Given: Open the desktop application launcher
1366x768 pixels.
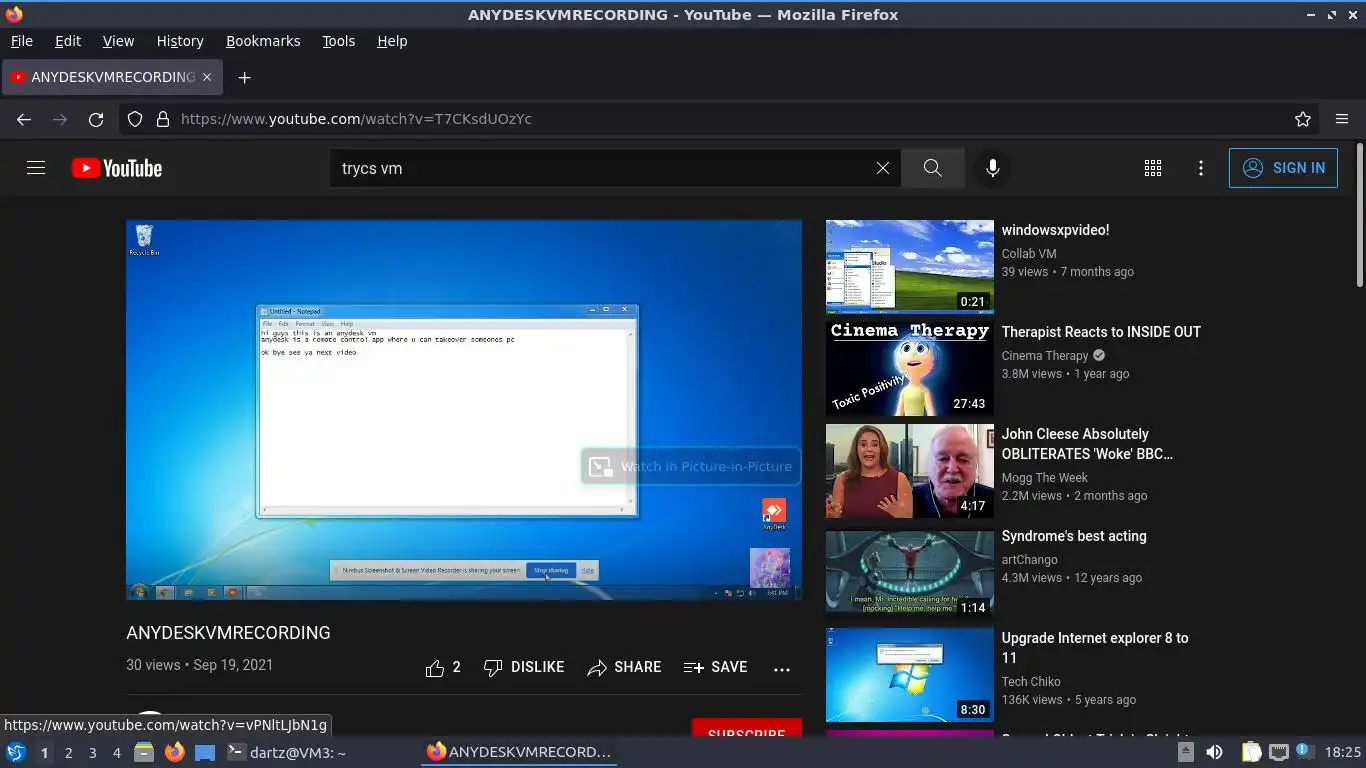Looking at the screenshot, I should pyautogui.click(x=16, y=752).
